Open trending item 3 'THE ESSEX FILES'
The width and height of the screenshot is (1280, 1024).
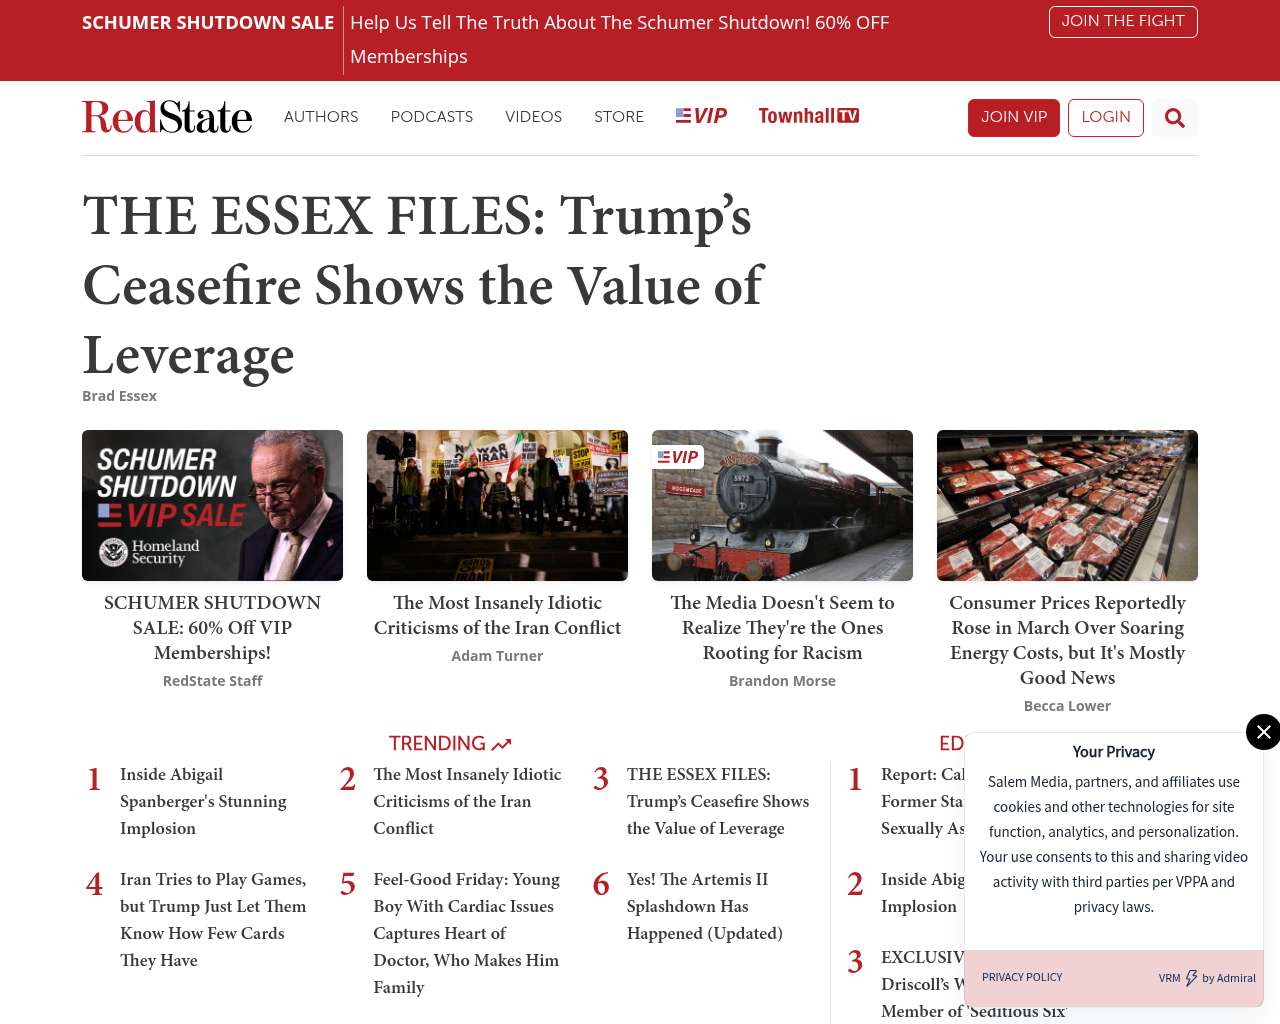(x=718, y=801)
